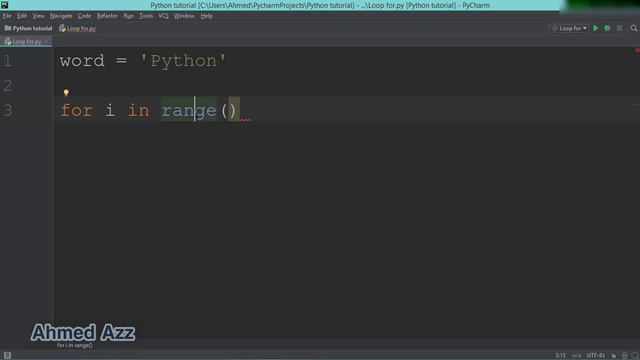
Task: Open the File menu
Action: pyautogui.click(x=7, y=16)
